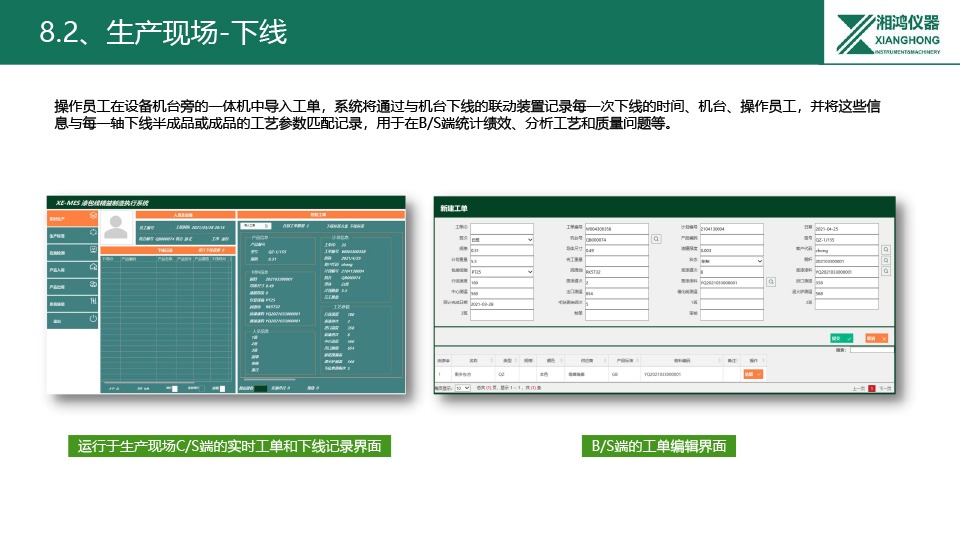
Task: Click the search icon next to the zhong field
Action: [x=886, y=250]
